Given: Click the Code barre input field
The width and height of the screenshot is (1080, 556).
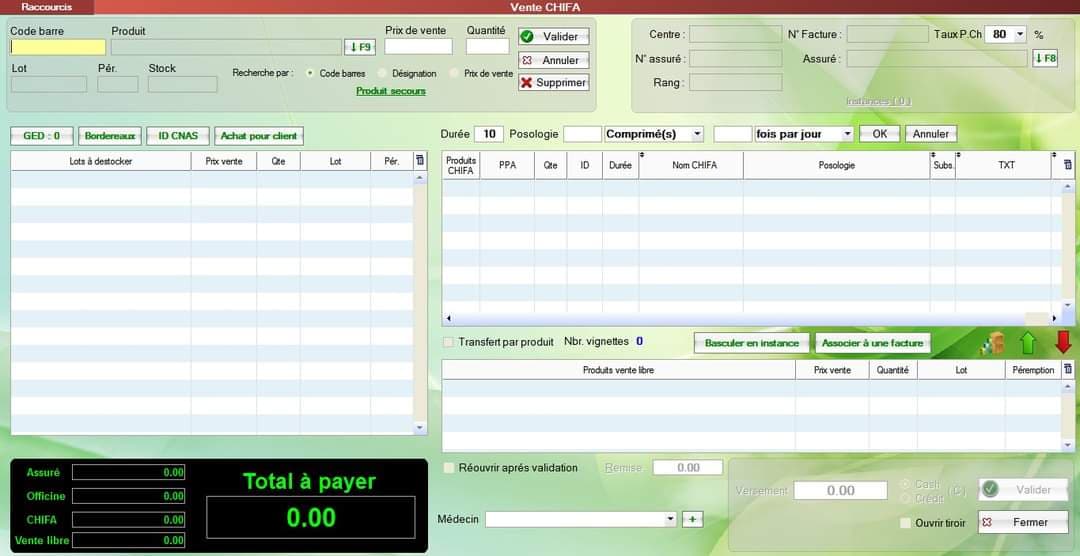Looking at the screenshot, I should click(58, 47).
